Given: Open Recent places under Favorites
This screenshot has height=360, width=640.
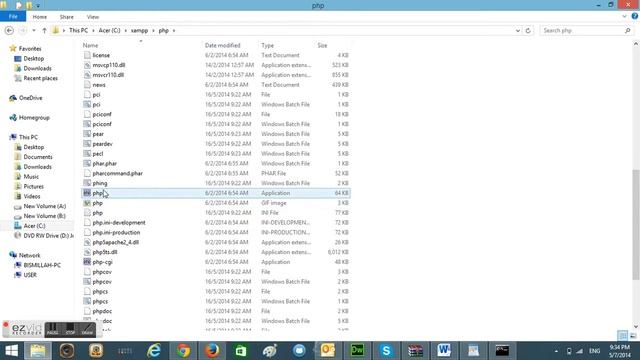Looking at the screenshot, I should point(40,78).
